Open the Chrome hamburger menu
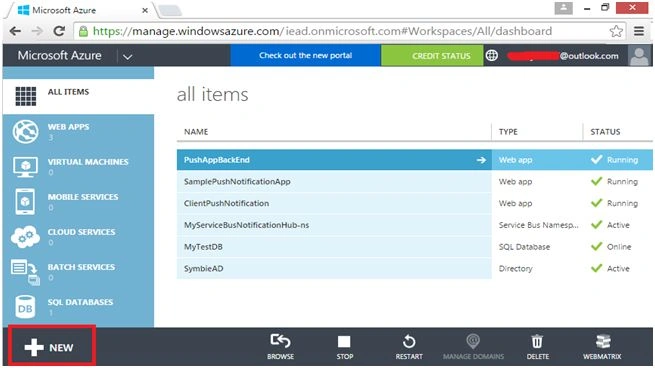The image size is (655, 368). (639, 31)
